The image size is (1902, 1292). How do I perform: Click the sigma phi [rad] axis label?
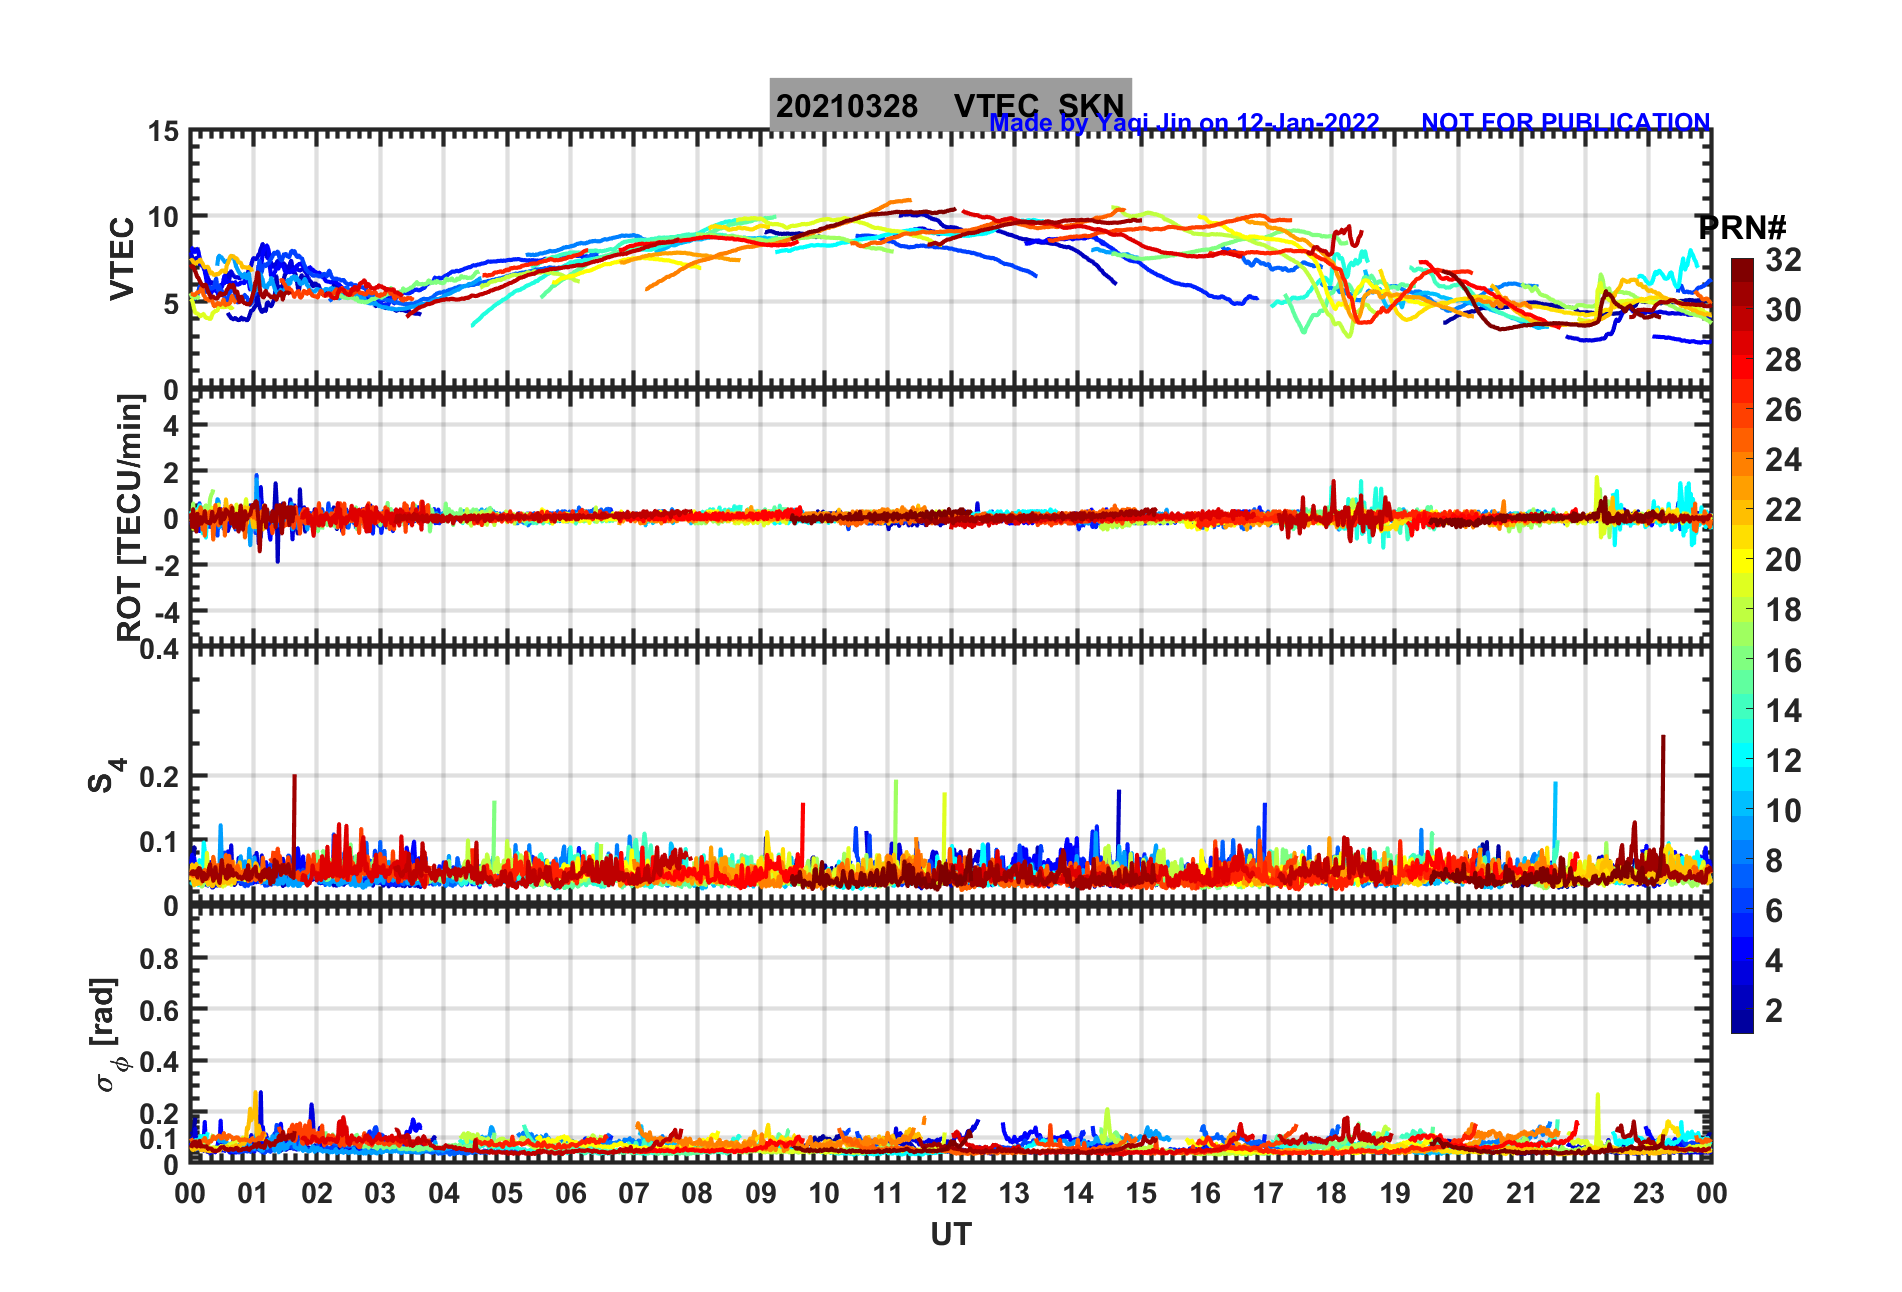(108, 1034)
